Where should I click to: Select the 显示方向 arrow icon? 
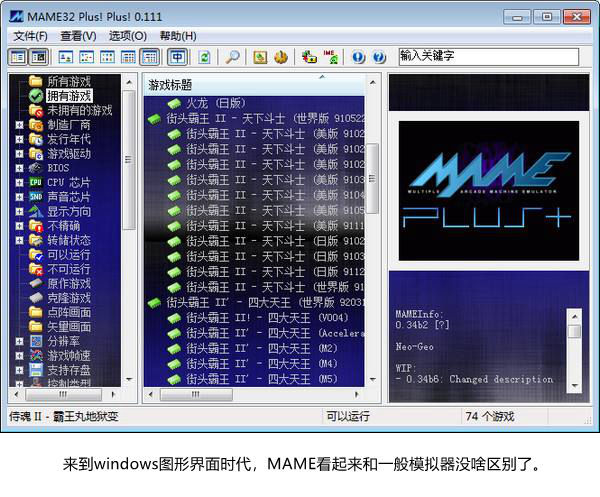tap(36, 211)
